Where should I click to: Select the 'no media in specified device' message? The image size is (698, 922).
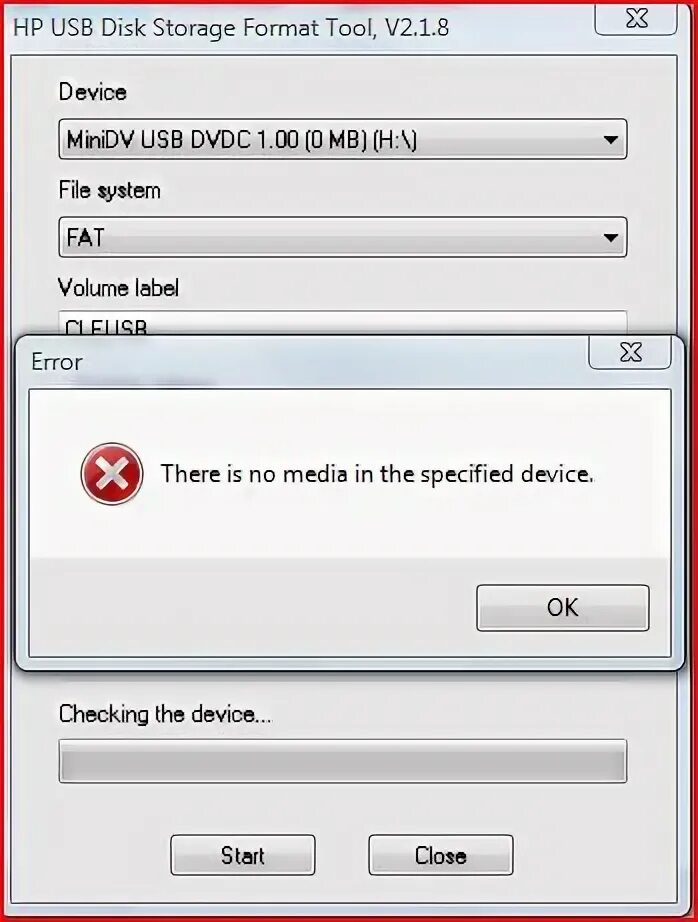coord(377,473)
